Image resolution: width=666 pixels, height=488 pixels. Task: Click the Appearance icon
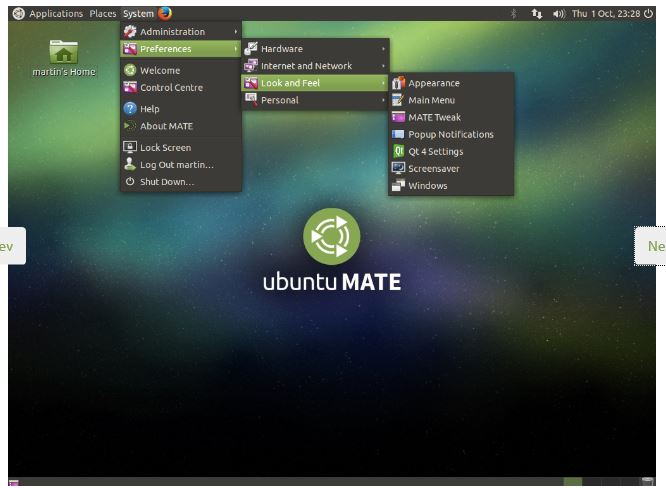pyautogui.click(x=398, y=83)
